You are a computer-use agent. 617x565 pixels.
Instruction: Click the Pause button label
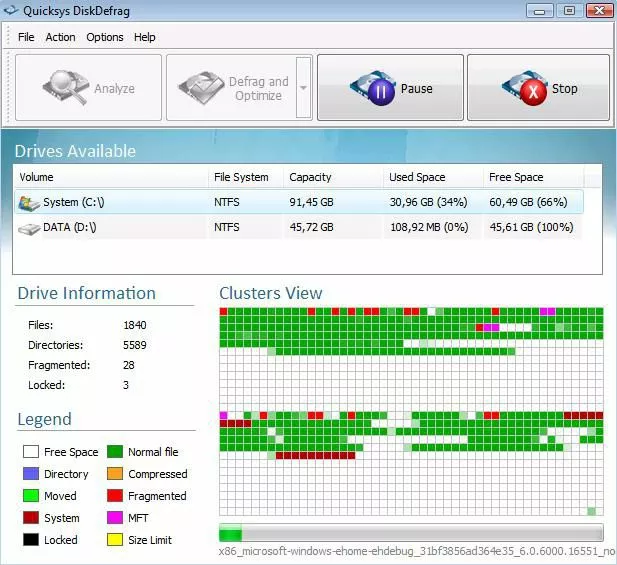[x=416, y=89]
